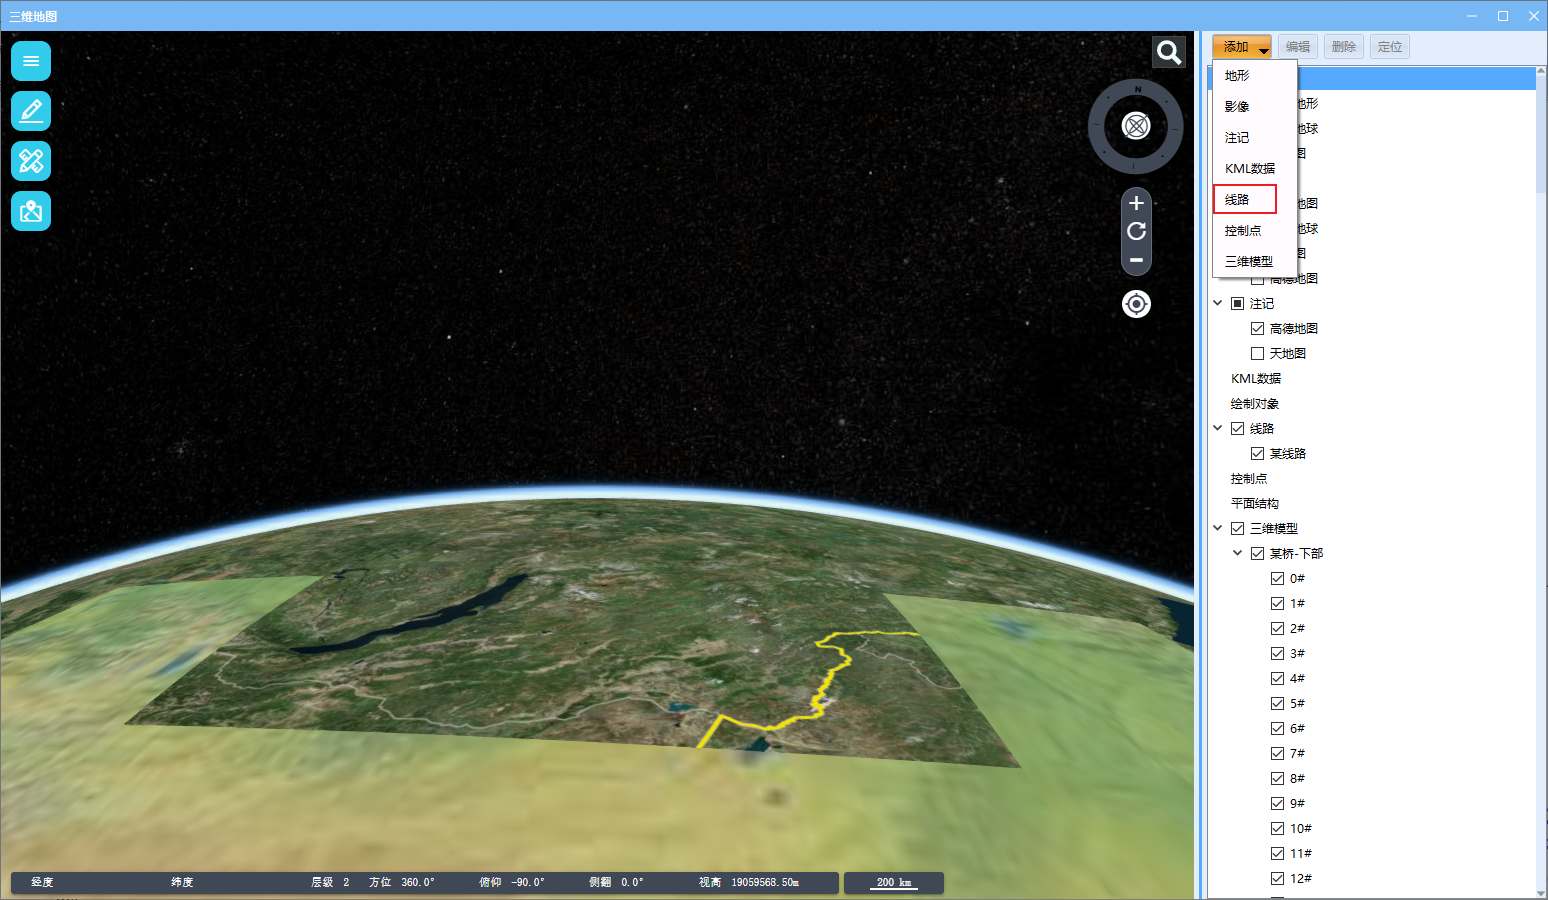The width and height of the screenshot is (1548, 900).
Task: Uncheck the 高德地图 annotation checkbox
Action: click(1257, 329)
